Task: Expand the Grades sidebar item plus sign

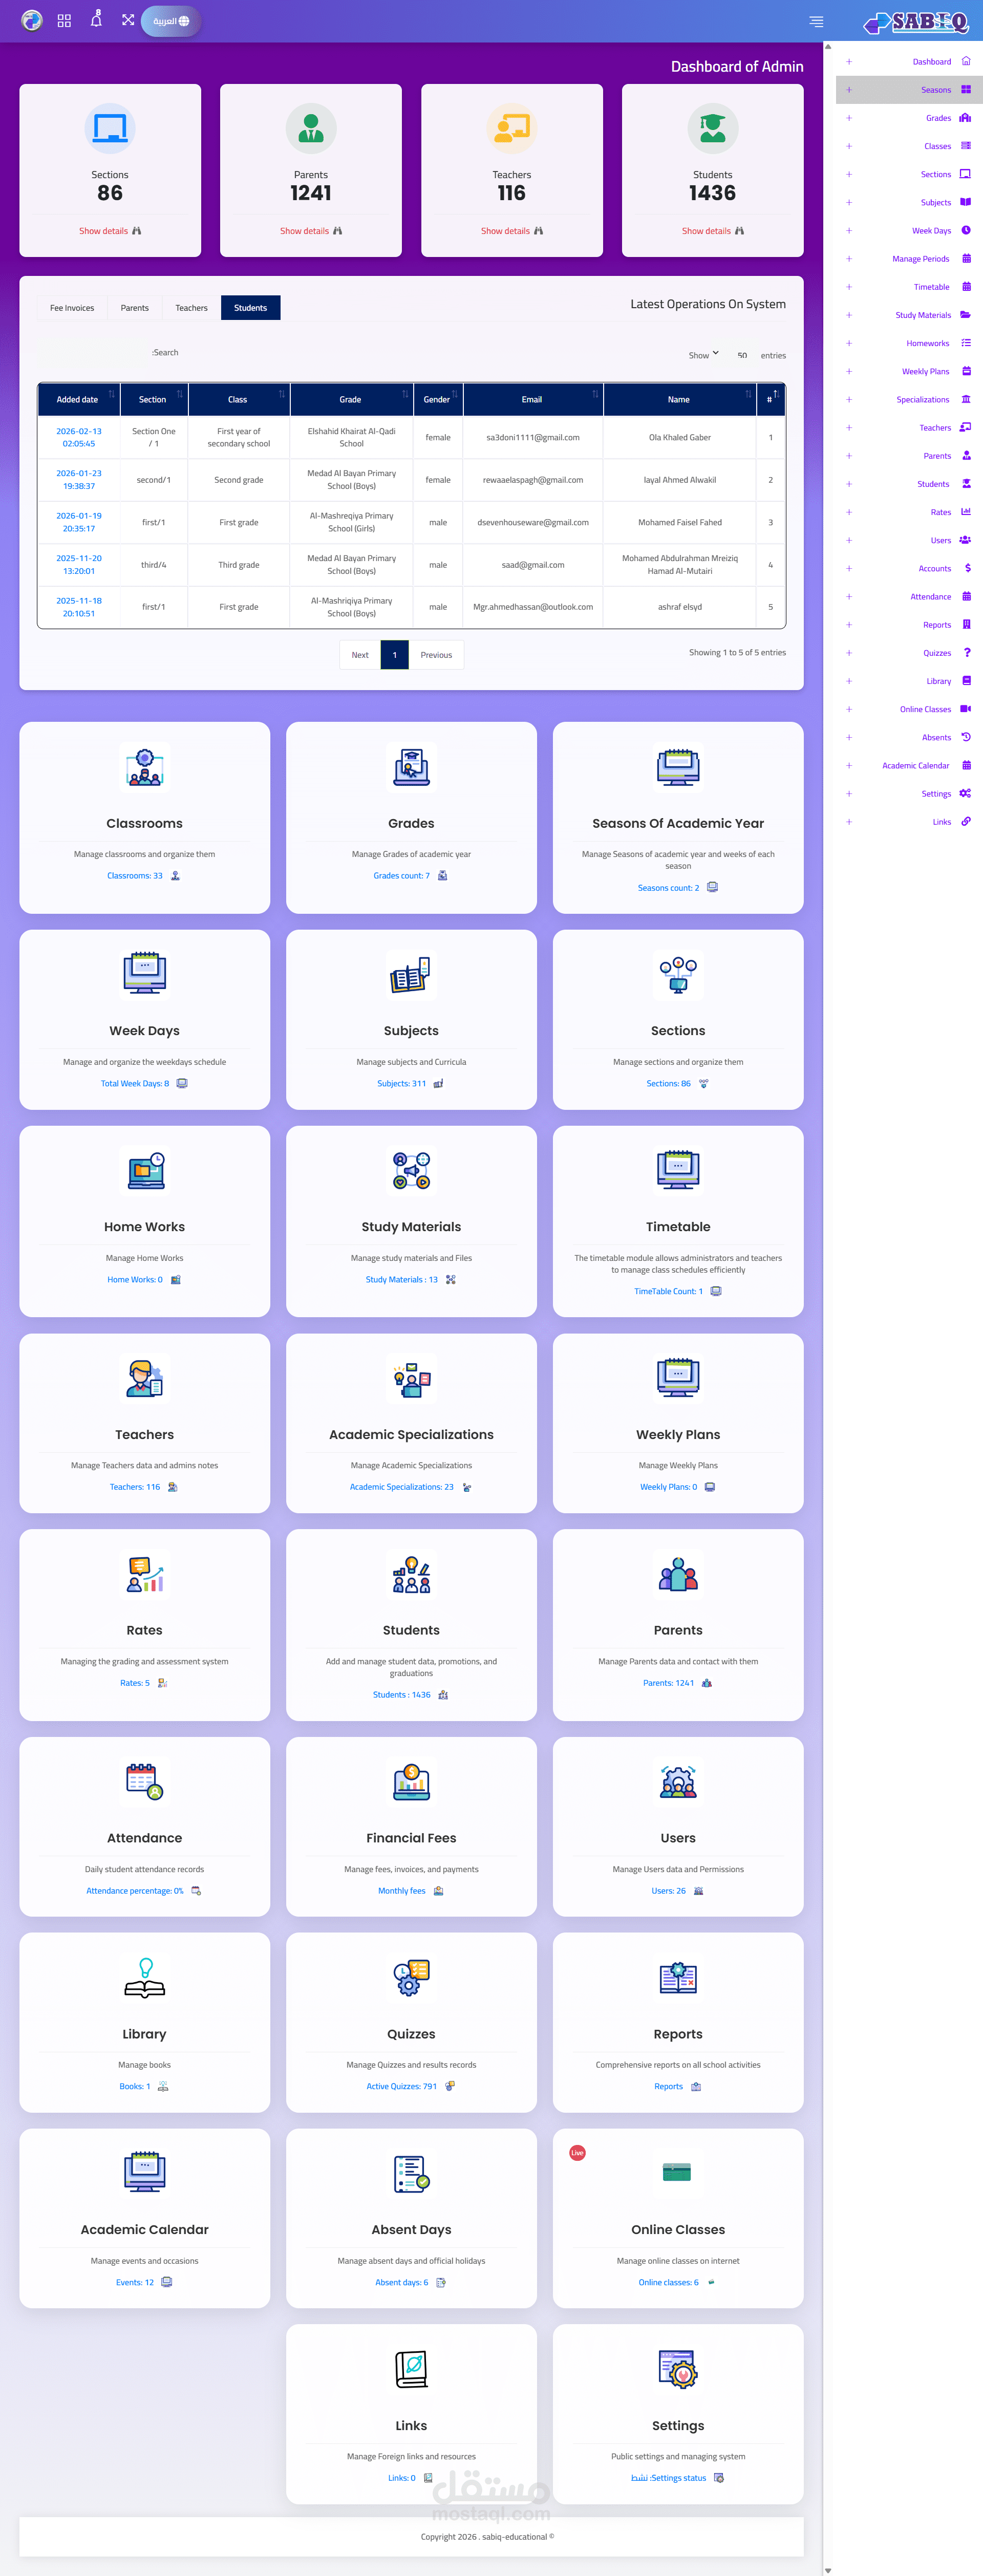Action: (x=849, y=118)
